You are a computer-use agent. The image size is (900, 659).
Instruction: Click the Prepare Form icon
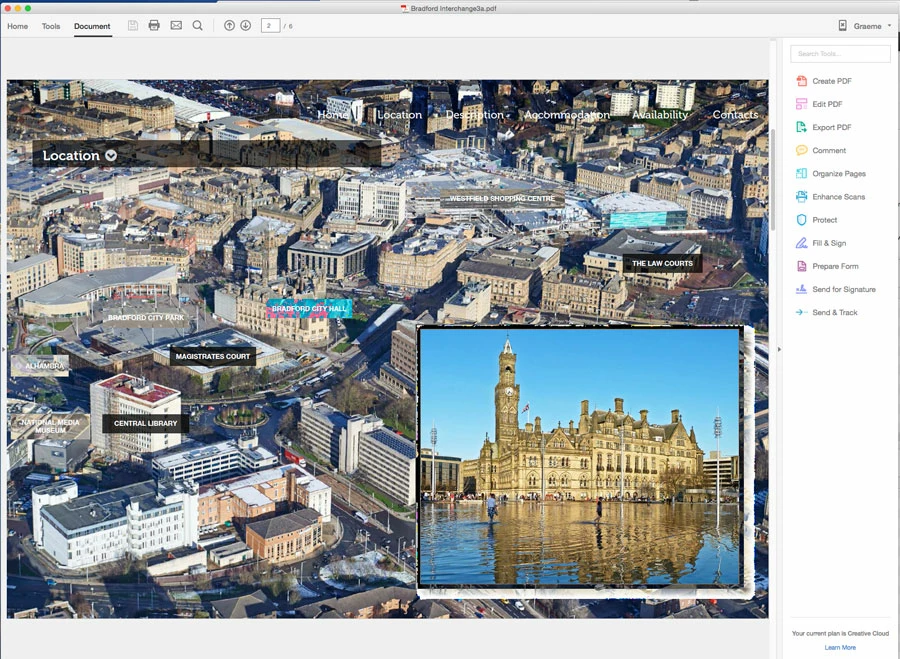[801, 266]
